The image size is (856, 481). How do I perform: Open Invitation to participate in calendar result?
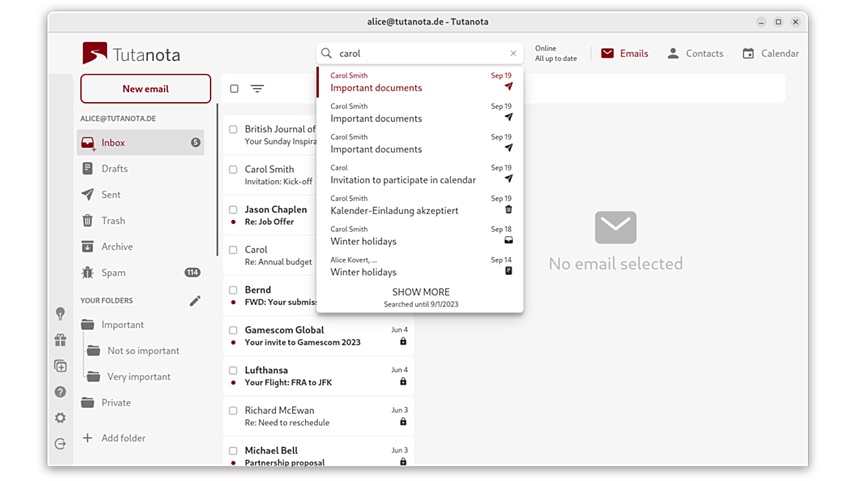[x=420, y=174]
